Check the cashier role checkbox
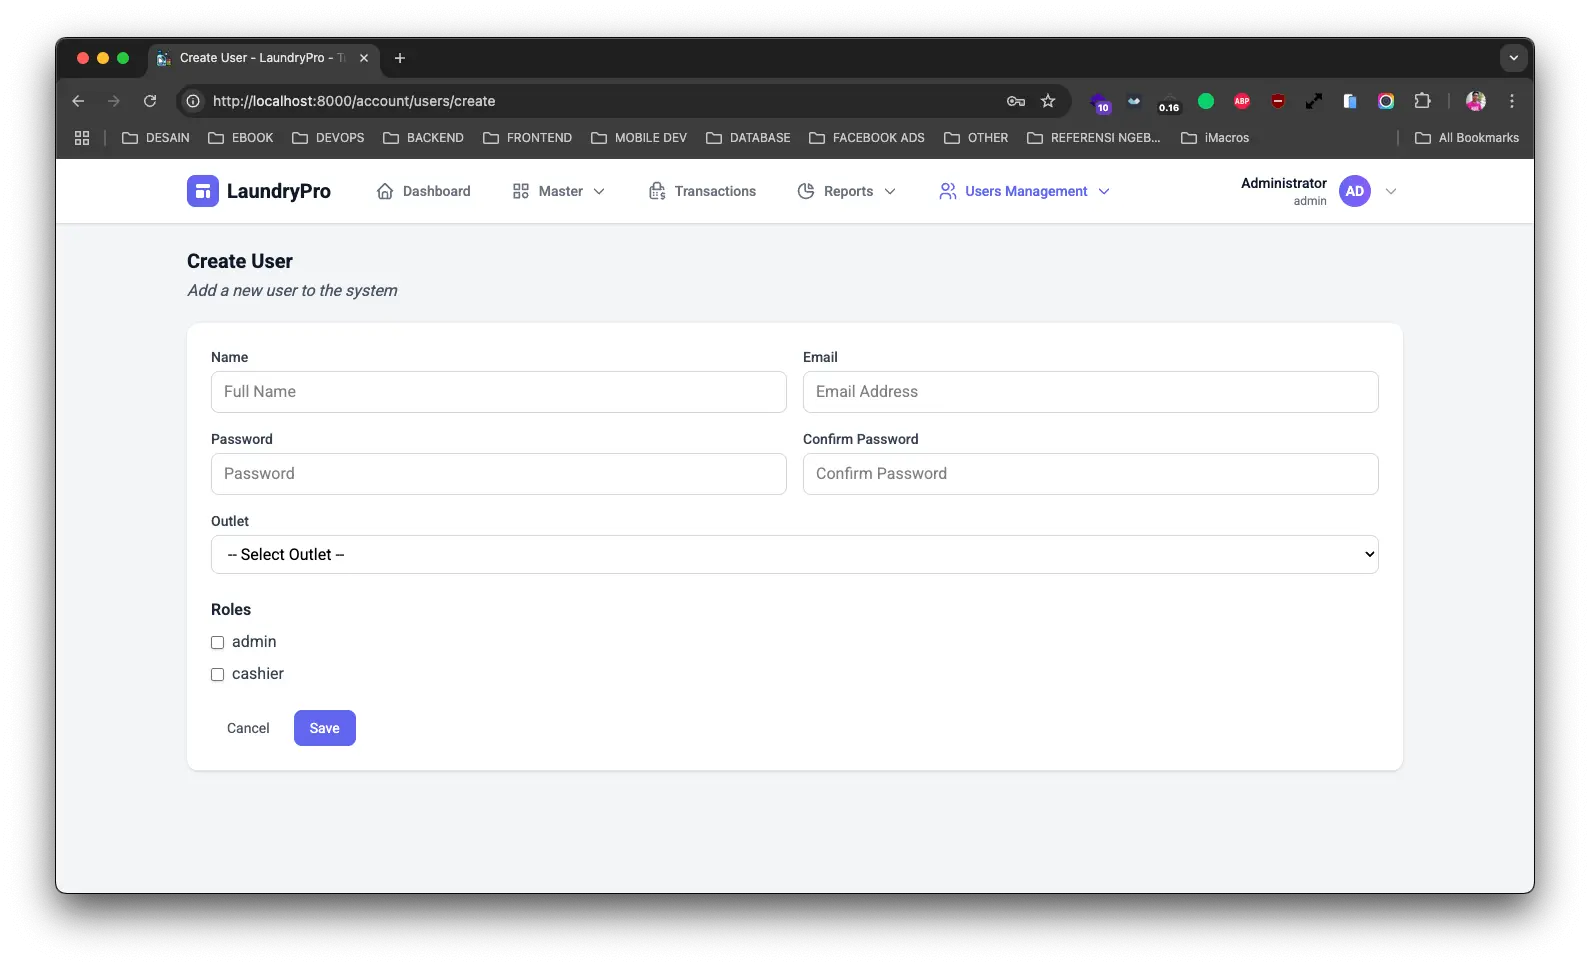This screenshot has height=967, width=1590. 217,675
